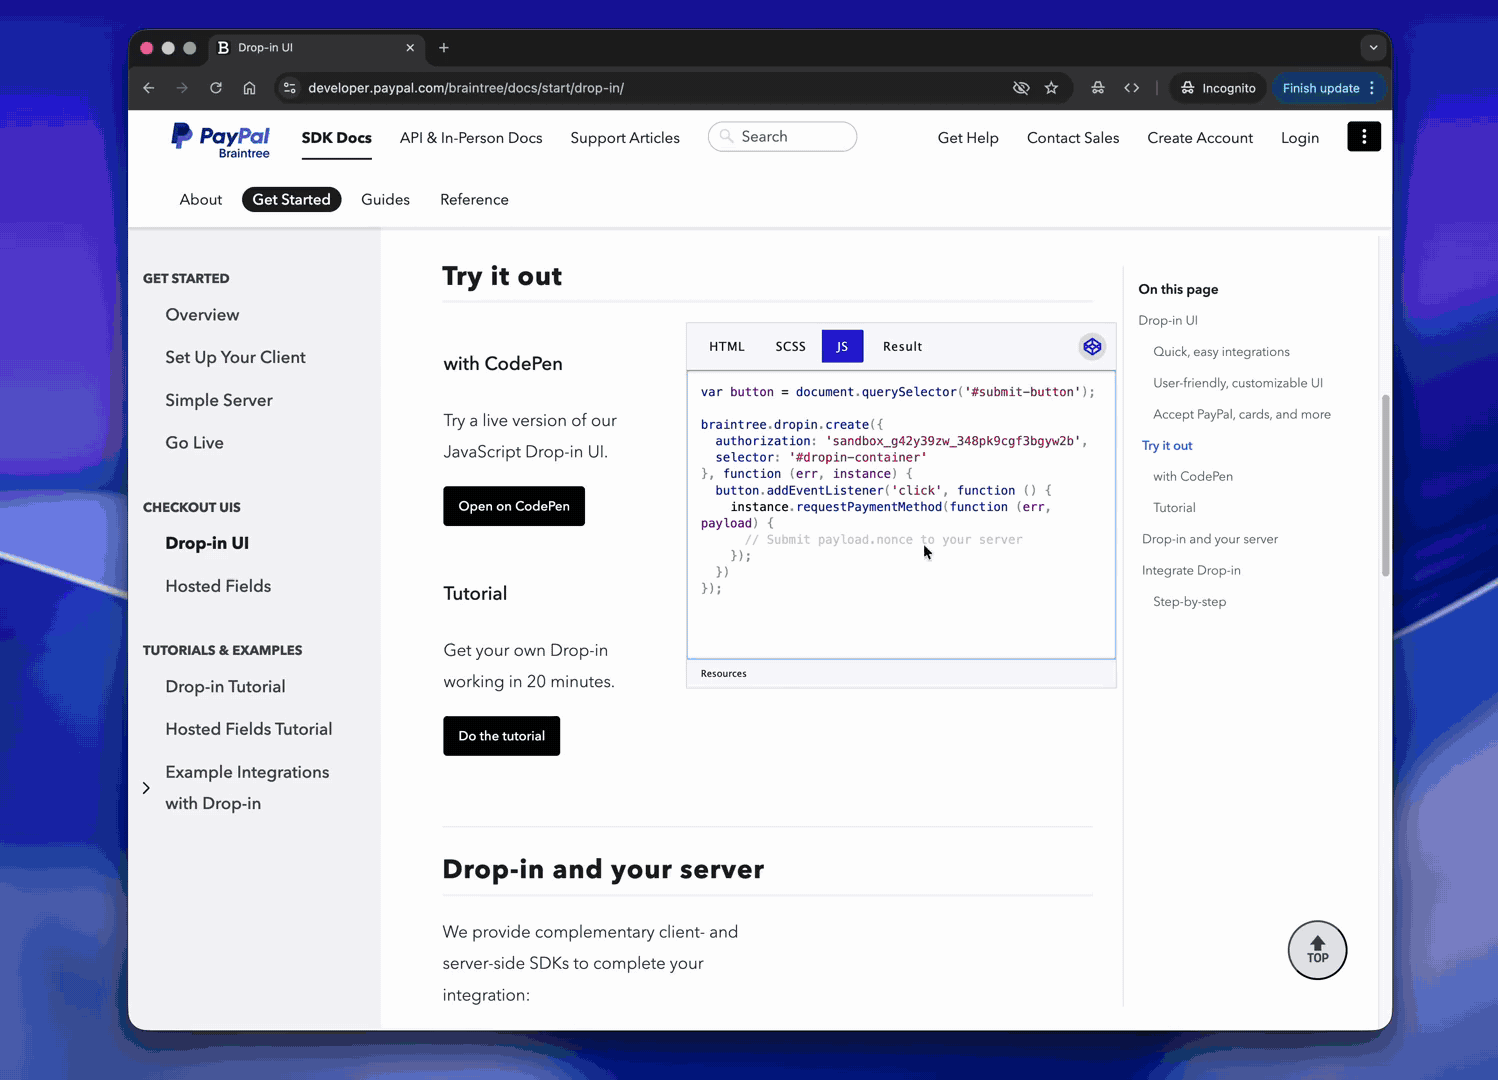
Task: Click the TOP back-to-top button
Action: click(x=1317, y=950)
